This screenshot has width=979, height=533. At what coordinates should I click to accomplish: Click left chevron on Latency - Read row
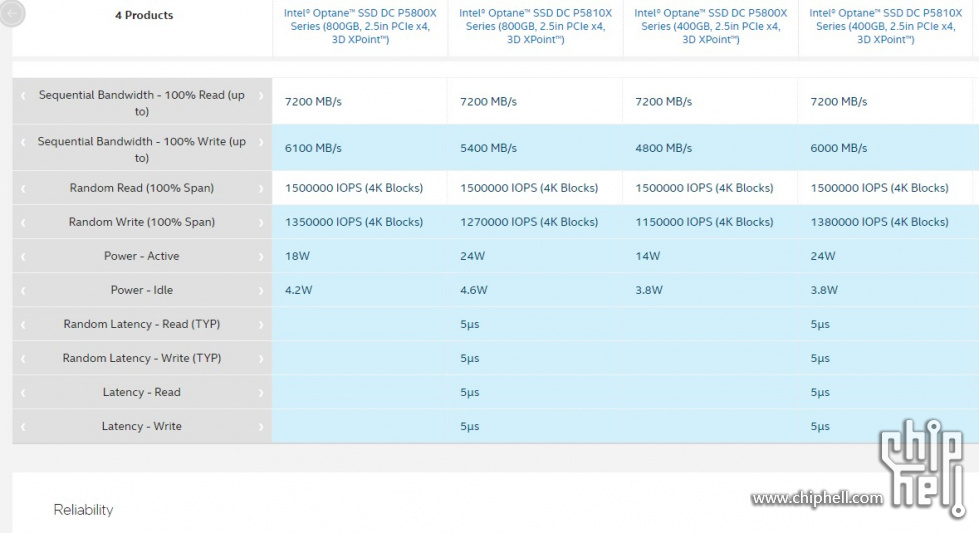point(23,393)
